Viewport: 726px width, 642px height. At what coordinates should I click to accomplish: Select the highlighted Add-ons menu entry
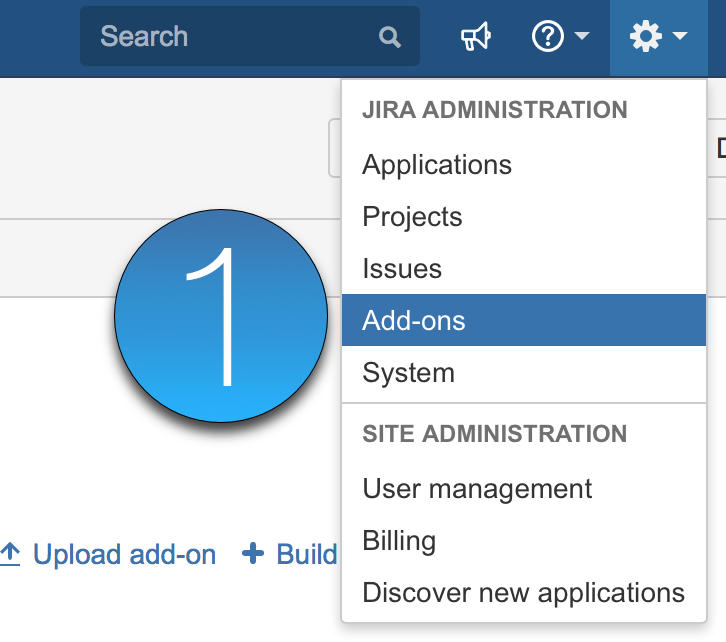[x=414, y=321]
